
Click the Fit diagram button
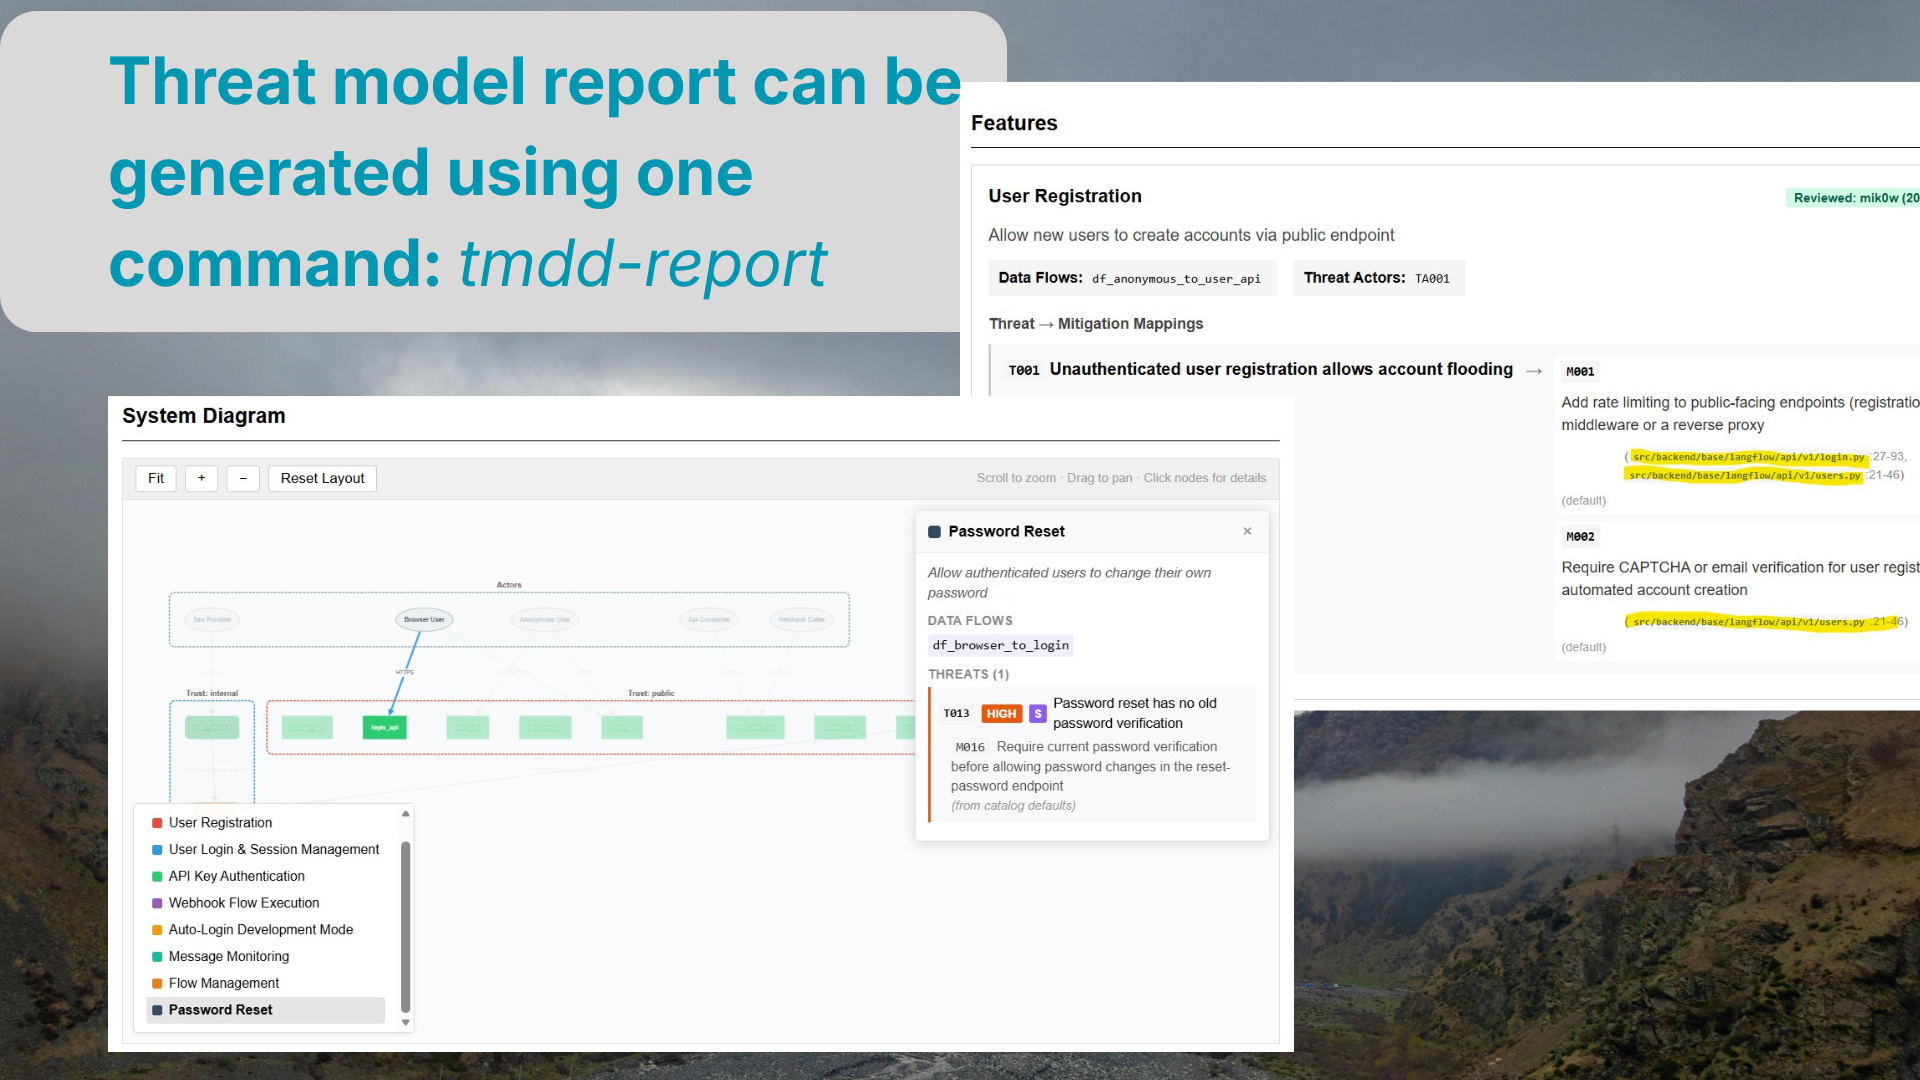click(x=156, y=478)
